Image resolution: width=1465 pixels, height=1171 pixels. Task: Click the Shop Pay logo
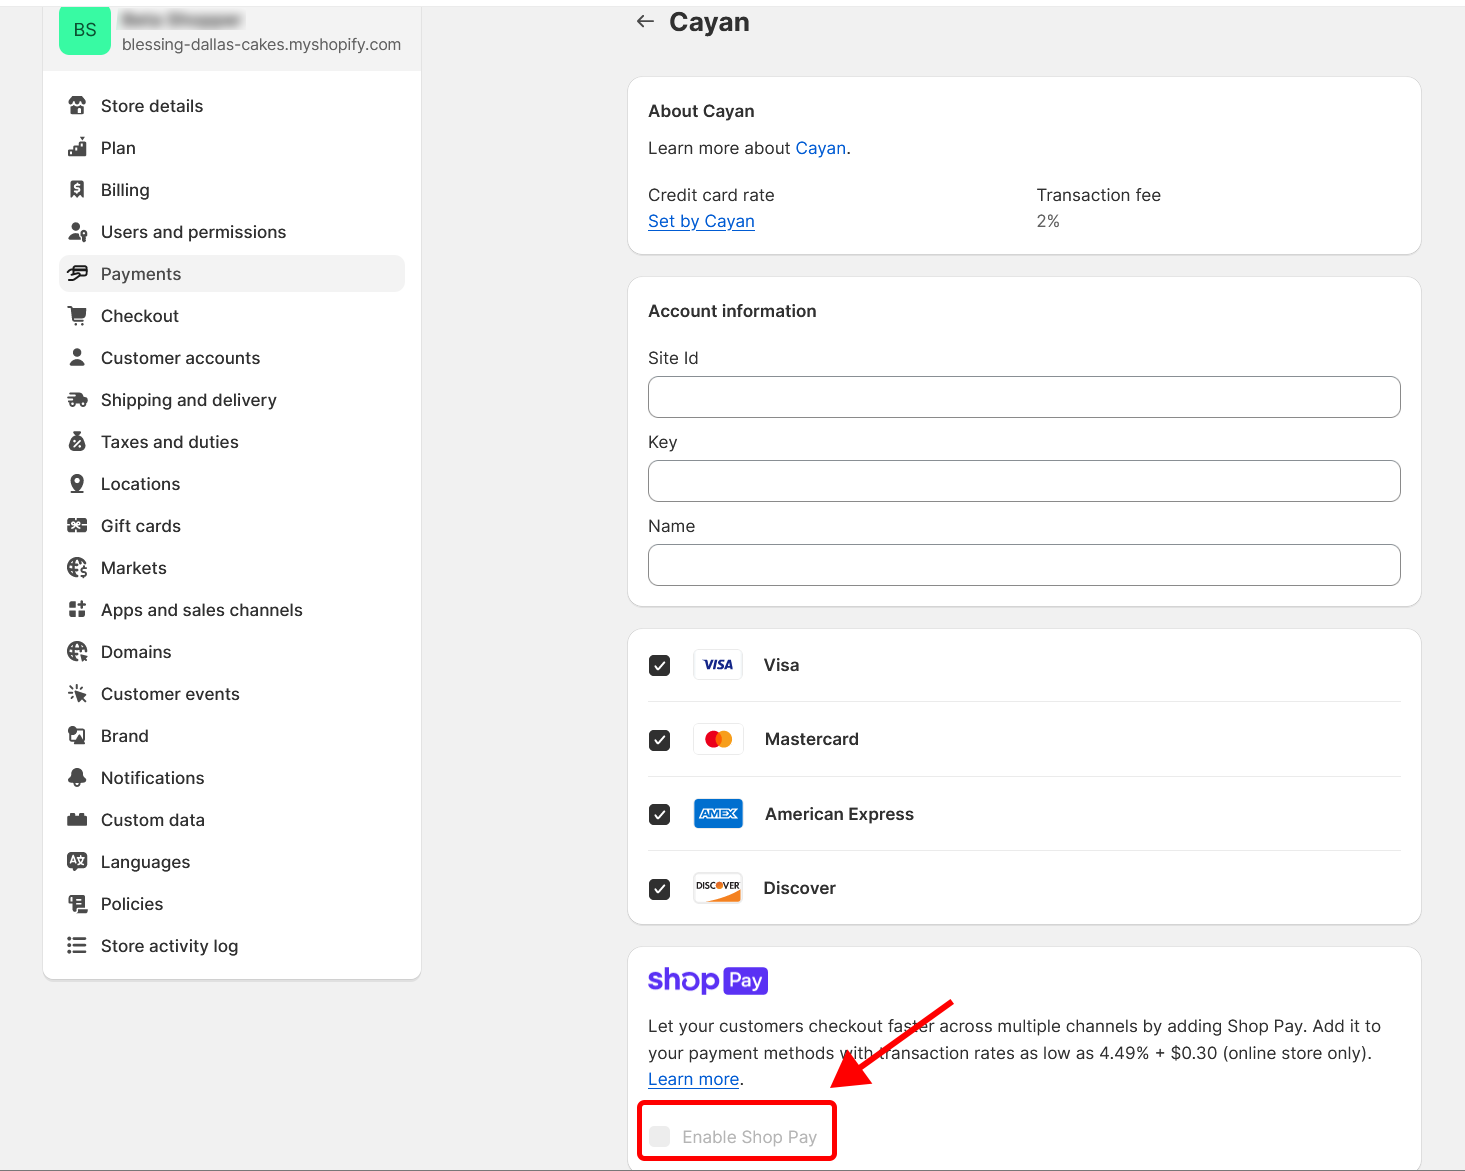pyautogui.click(x=708, y=981)
